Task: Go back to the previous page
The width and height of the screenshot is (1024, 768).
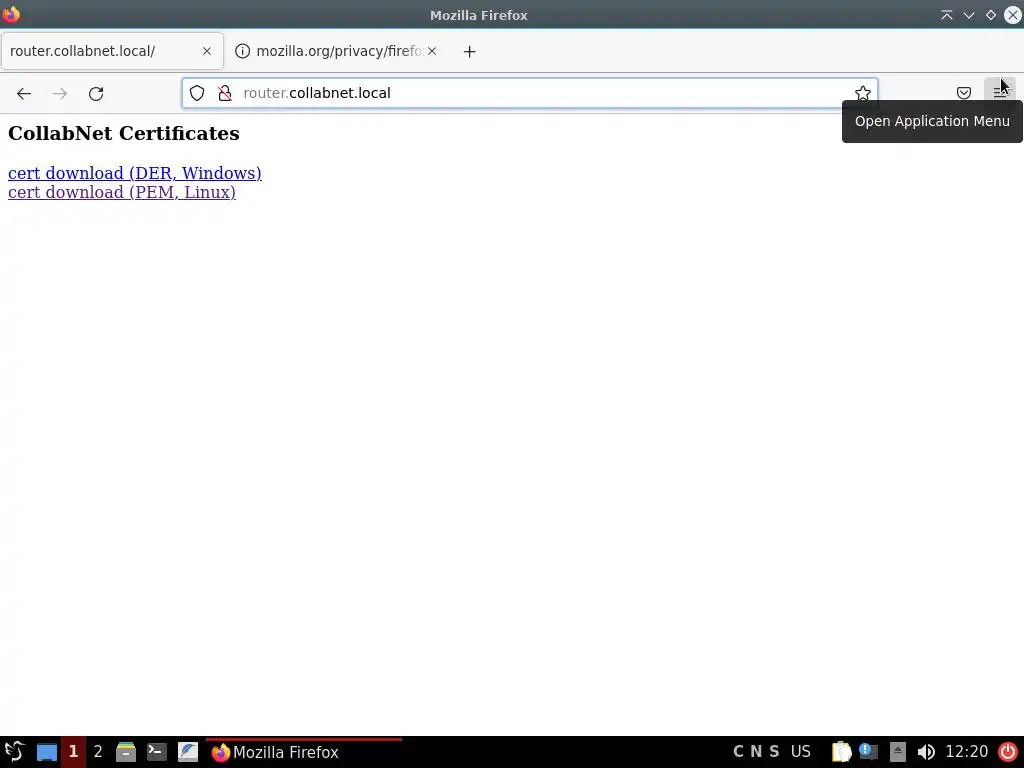Action: (24, 93)
